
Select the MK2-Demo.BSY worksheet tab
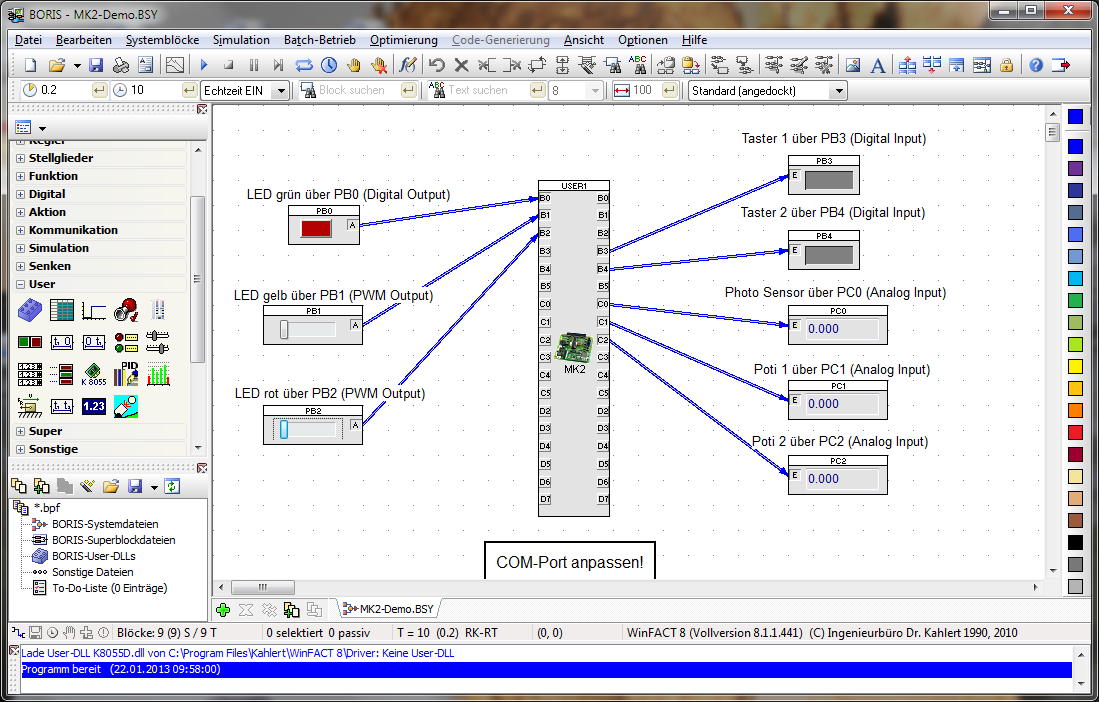(390, 610)
